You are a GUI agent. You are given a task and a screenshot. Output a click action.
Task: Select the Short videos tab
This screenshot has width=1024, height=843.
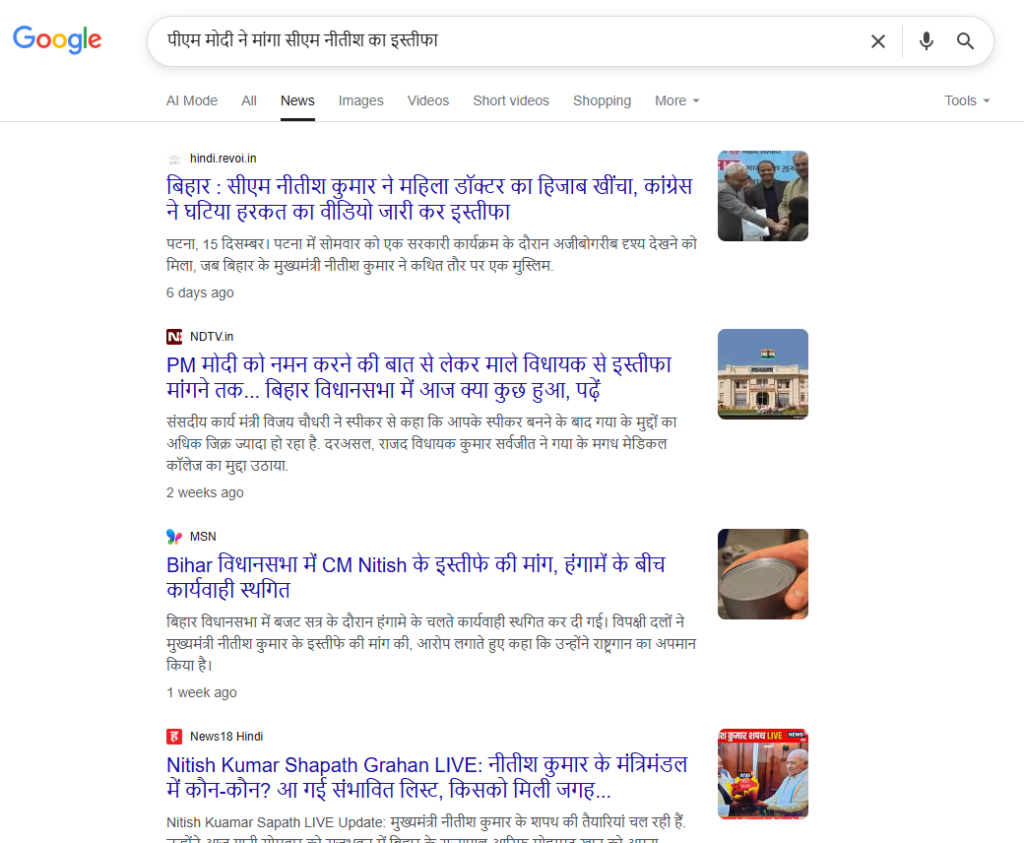click(x=511, y=101)
